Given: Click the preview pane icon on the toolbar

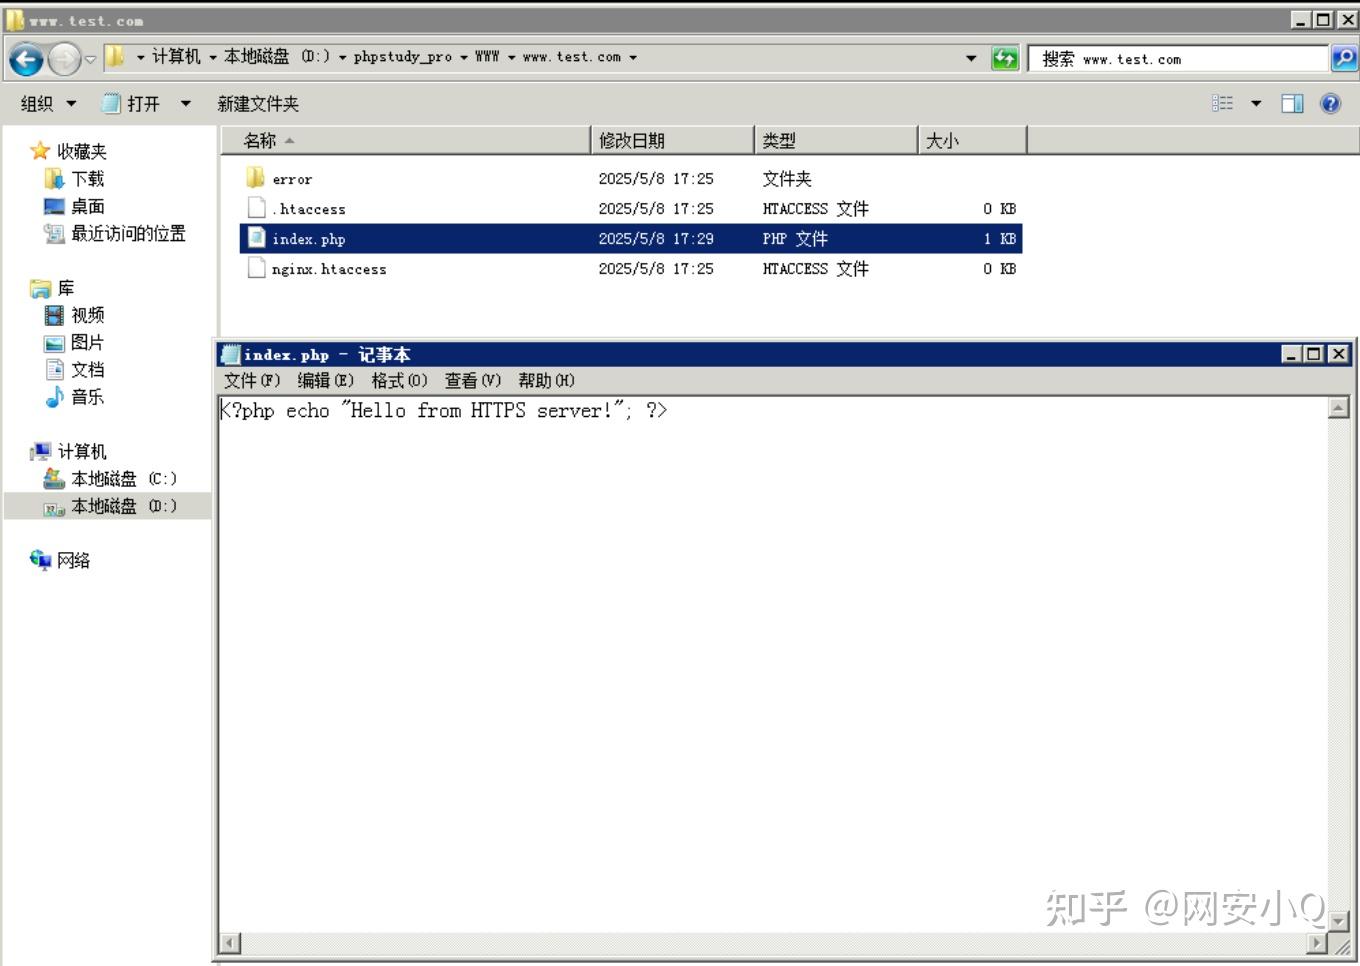Looking at the screenshot, I should 1291,102.
